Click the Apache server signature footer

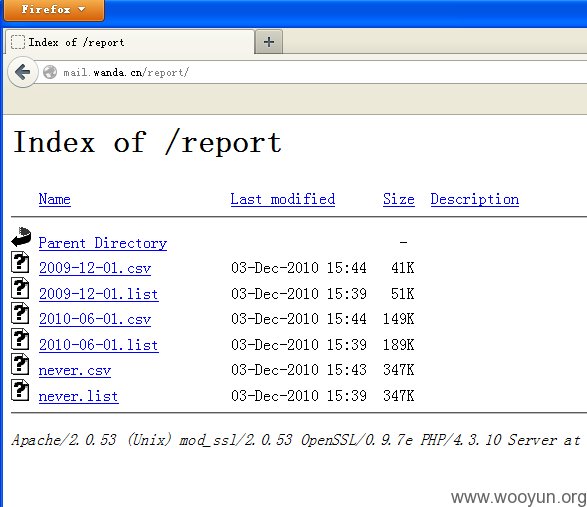[296, 440]
